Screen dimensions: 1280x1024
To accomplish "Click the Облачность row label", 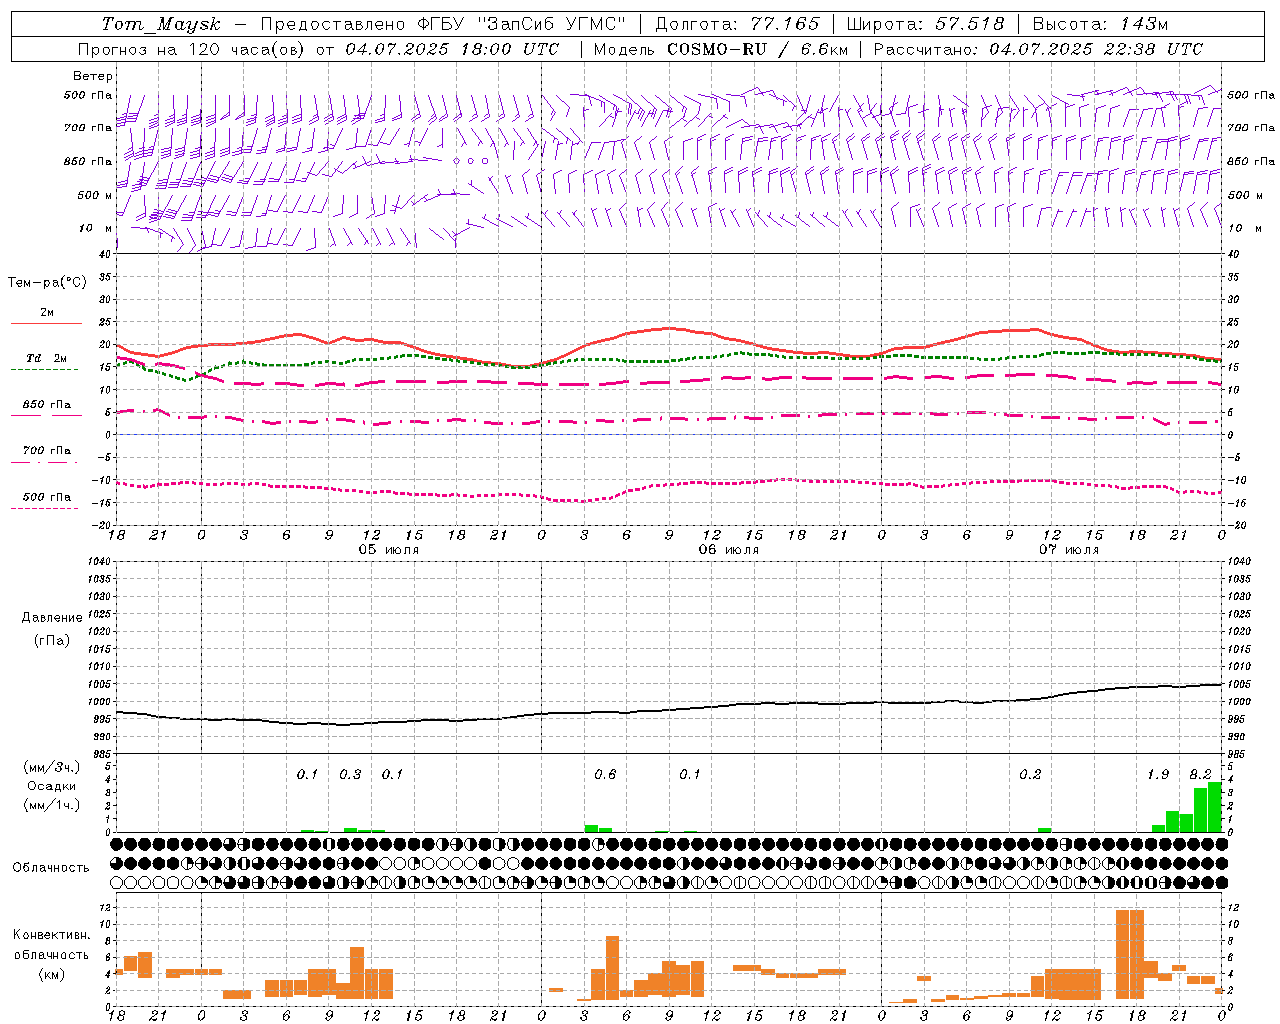I will click(51, 867).
